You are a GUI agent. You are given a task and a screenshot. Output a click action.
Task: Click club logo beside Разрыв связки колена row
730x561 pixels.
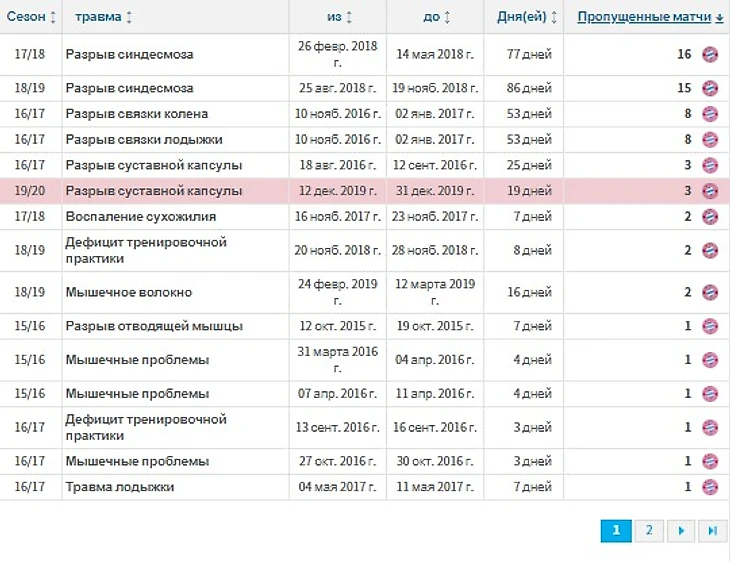coord(710,114)
